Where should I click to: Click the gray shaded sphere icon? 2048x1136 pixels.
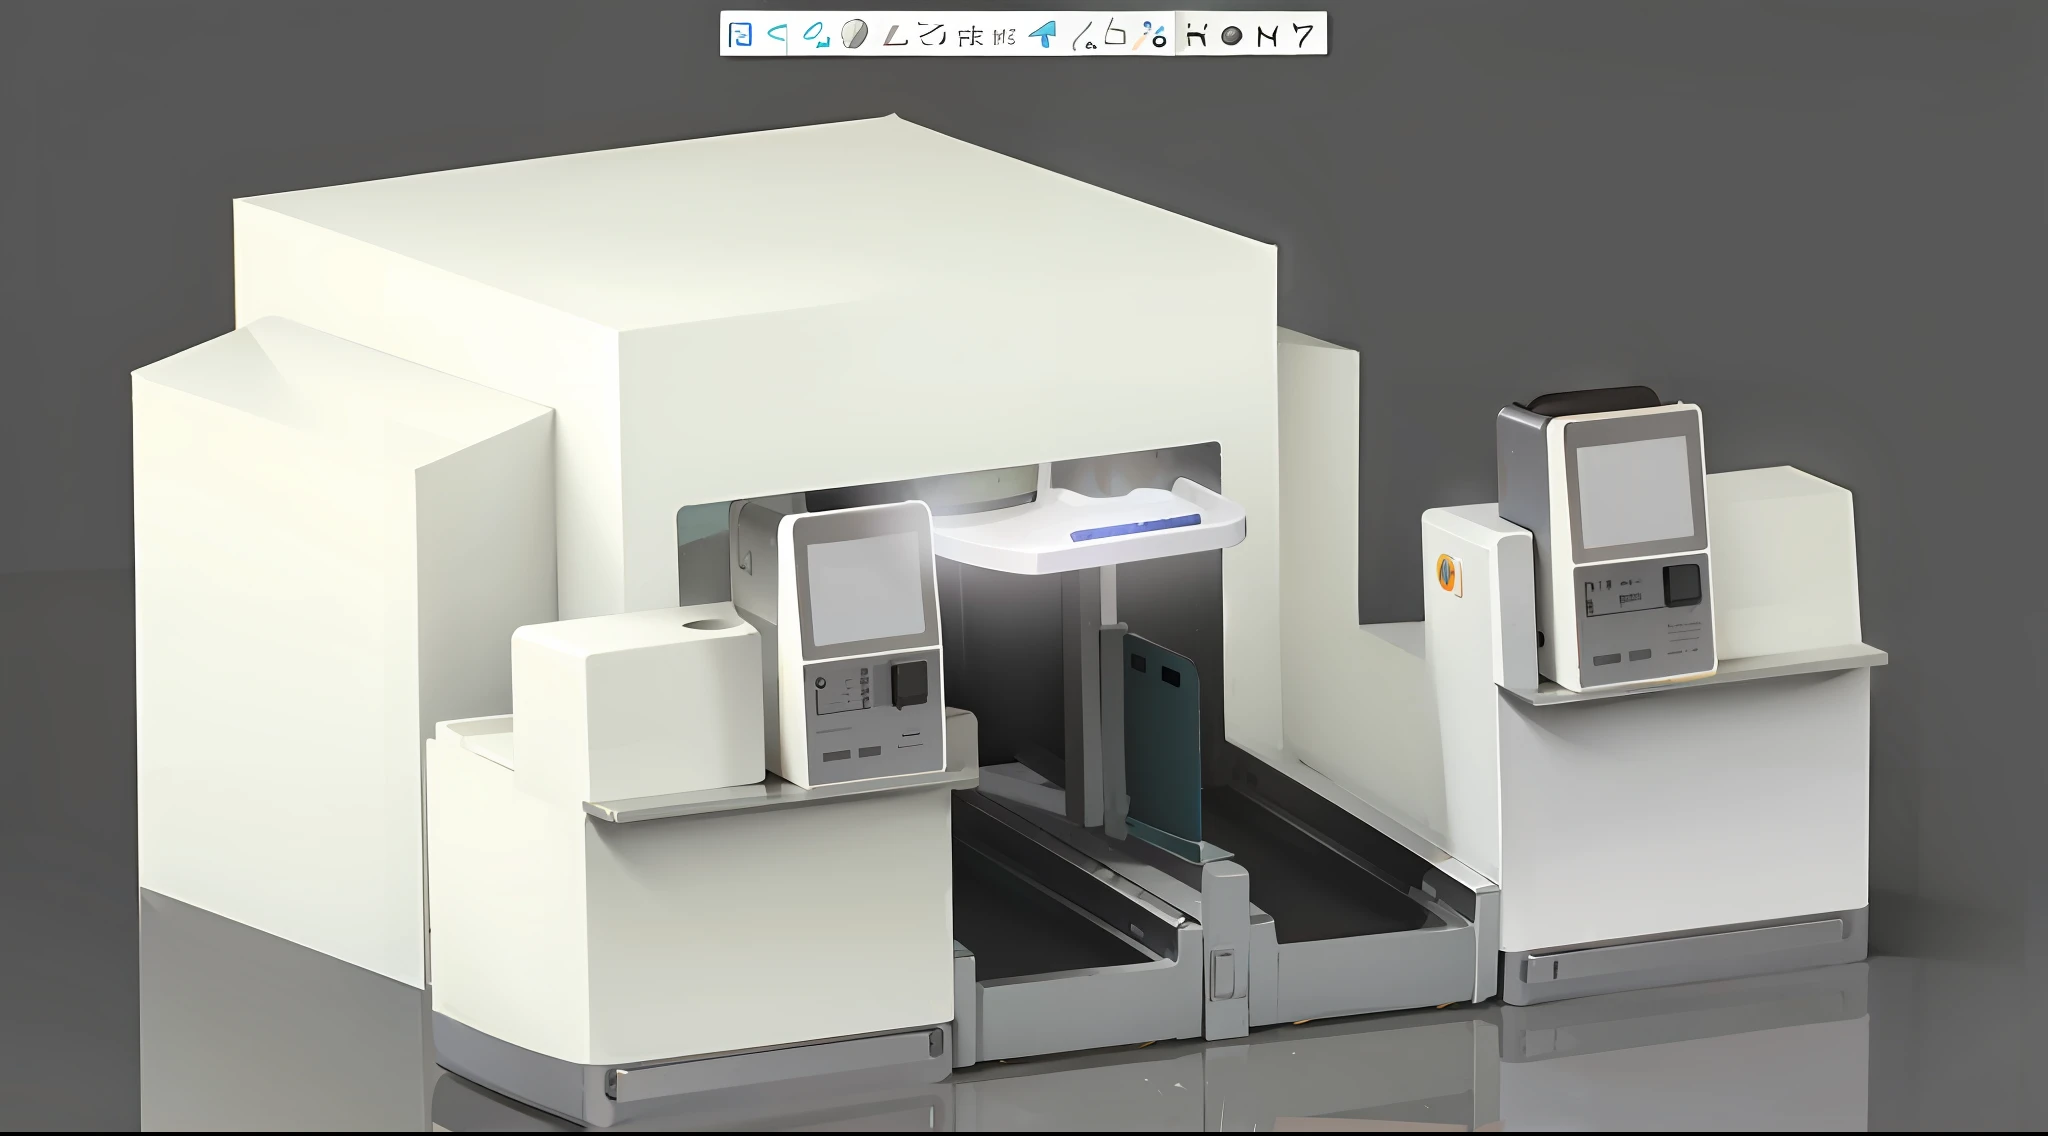click(x=854, y=35)
